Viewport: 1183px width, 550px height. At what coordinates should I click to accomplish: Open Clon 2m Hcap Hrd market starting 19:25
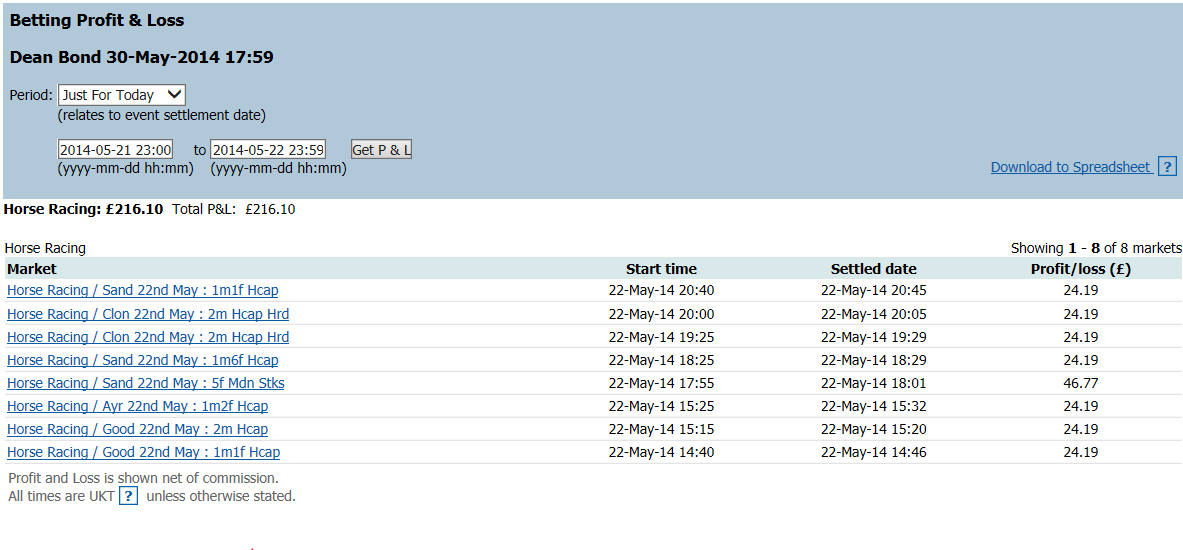point(148,336)
